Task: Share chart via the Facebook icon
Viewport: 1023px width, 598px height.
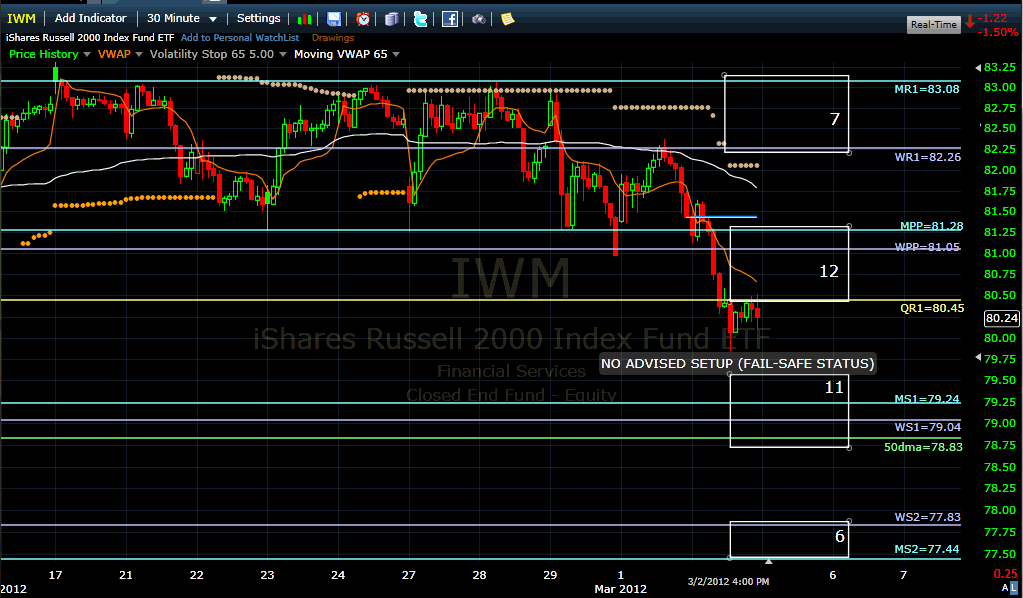Action: pos(450,19)
